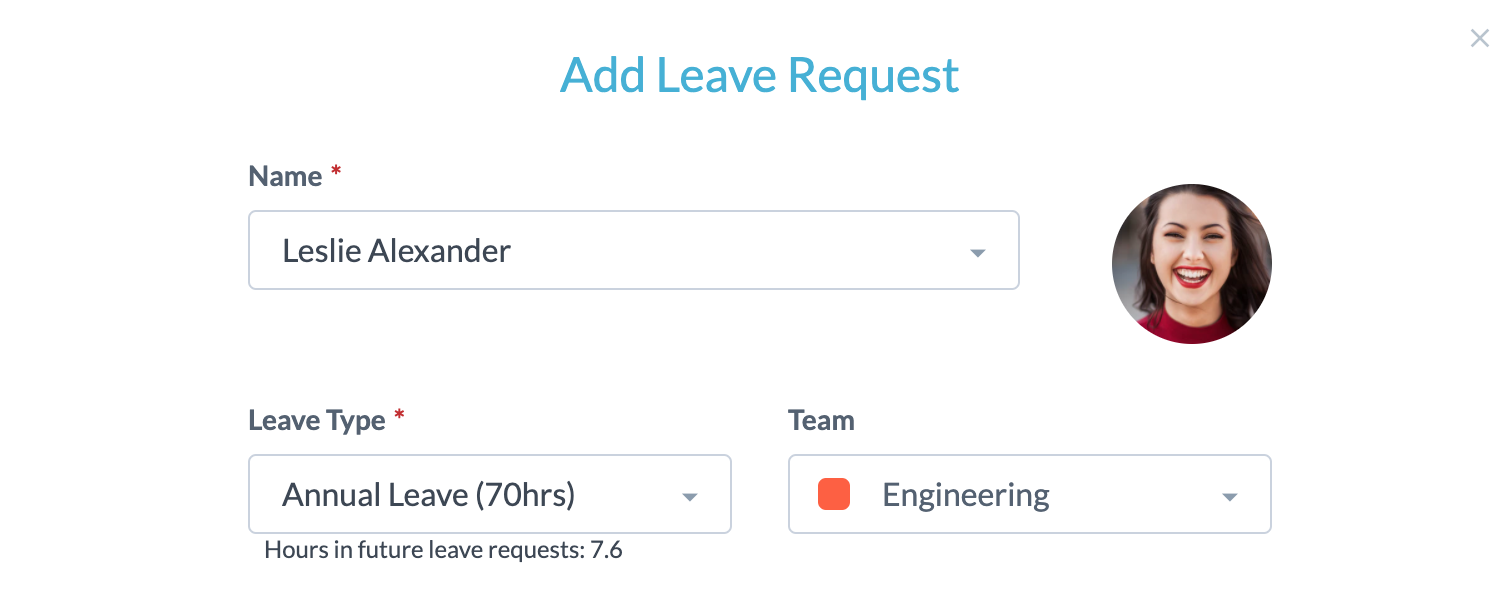The image size is (1508, 604).
Task: Click the hours in future leave requests text
Action: click(443, 550)
